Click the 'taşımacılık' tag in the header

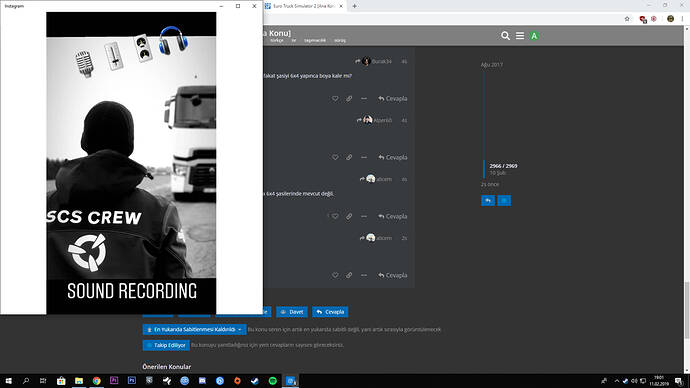pos(315,40)
